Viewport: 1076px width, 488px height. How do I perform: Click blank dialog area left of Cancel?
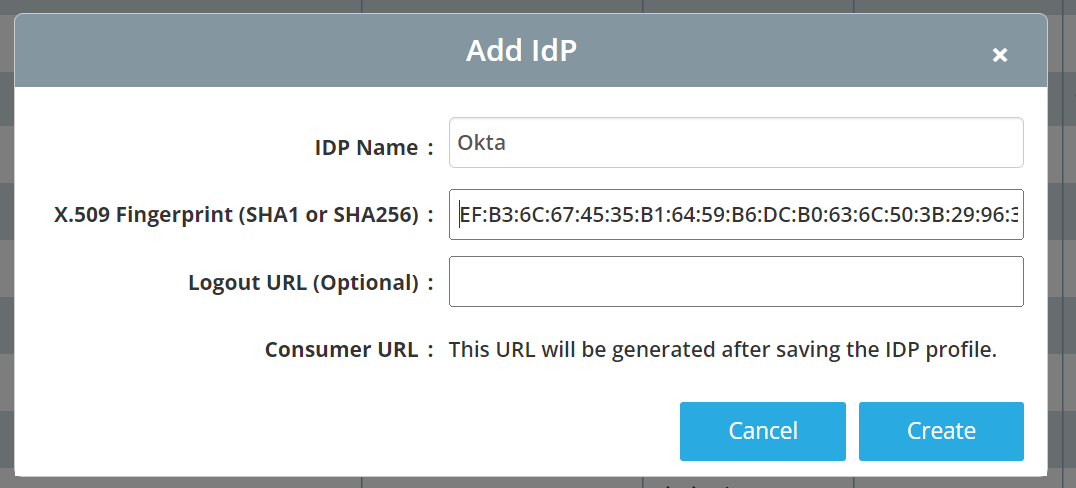pyautogui.click(x=343, y=431)
